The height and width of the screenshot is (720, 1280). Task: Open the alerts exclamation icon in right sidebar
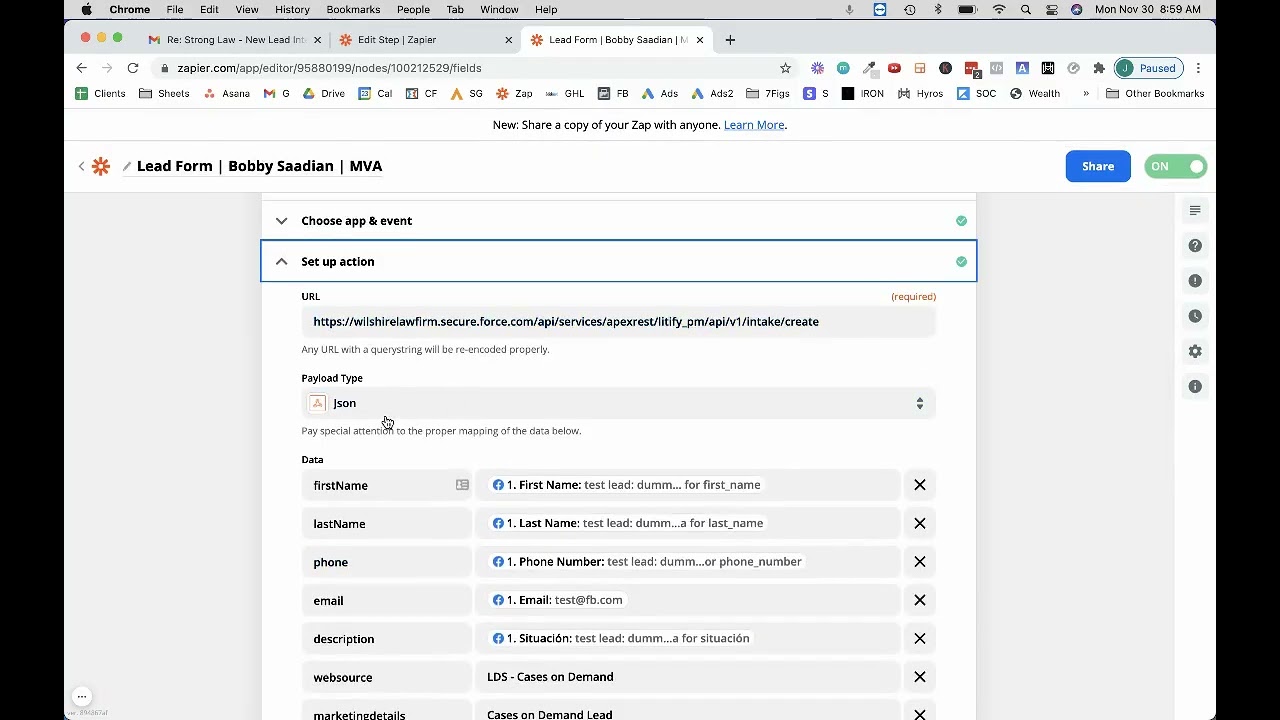(x=1195, y=281)
